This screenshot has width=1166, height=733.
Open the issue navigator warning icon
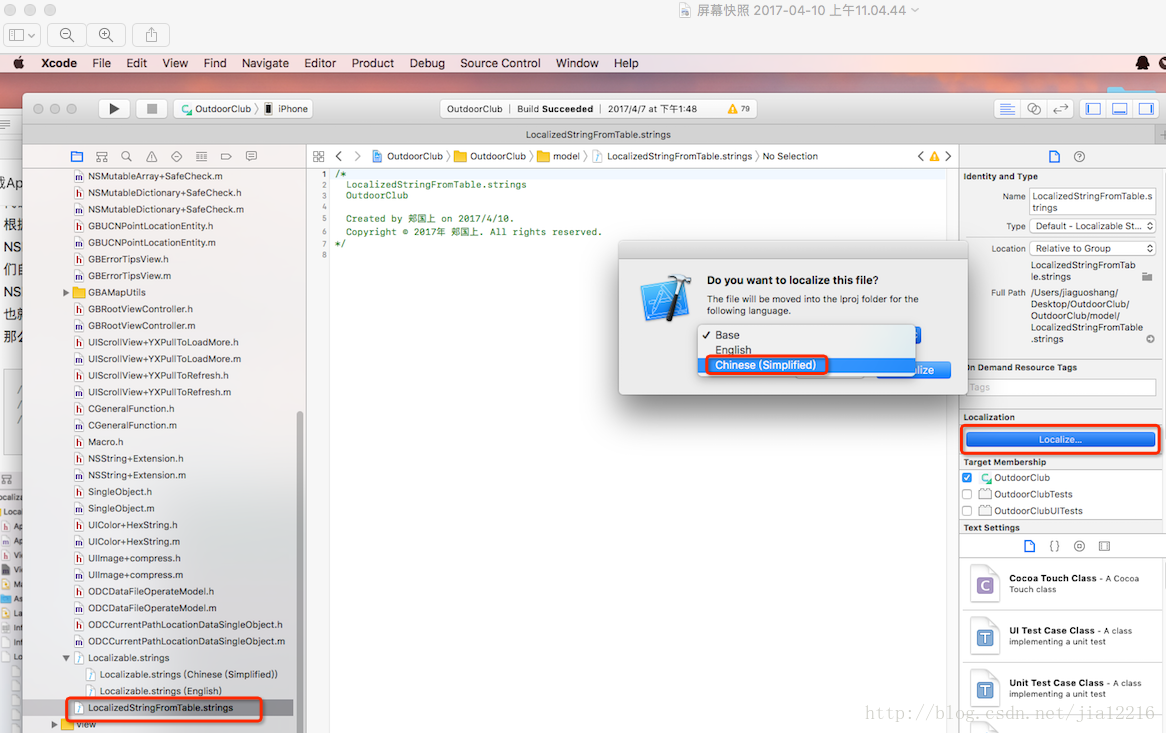tap(152, 156)
